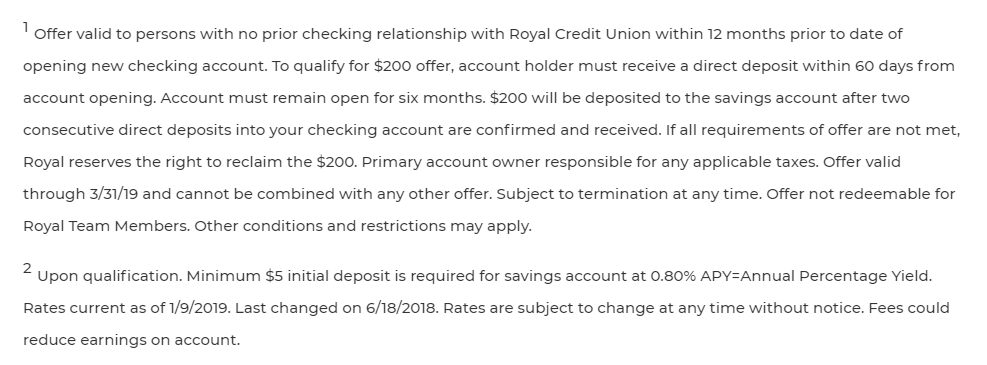Click the 0.80% rate figure
This screenshot has width=987, height=365.
tap(673, 276)
